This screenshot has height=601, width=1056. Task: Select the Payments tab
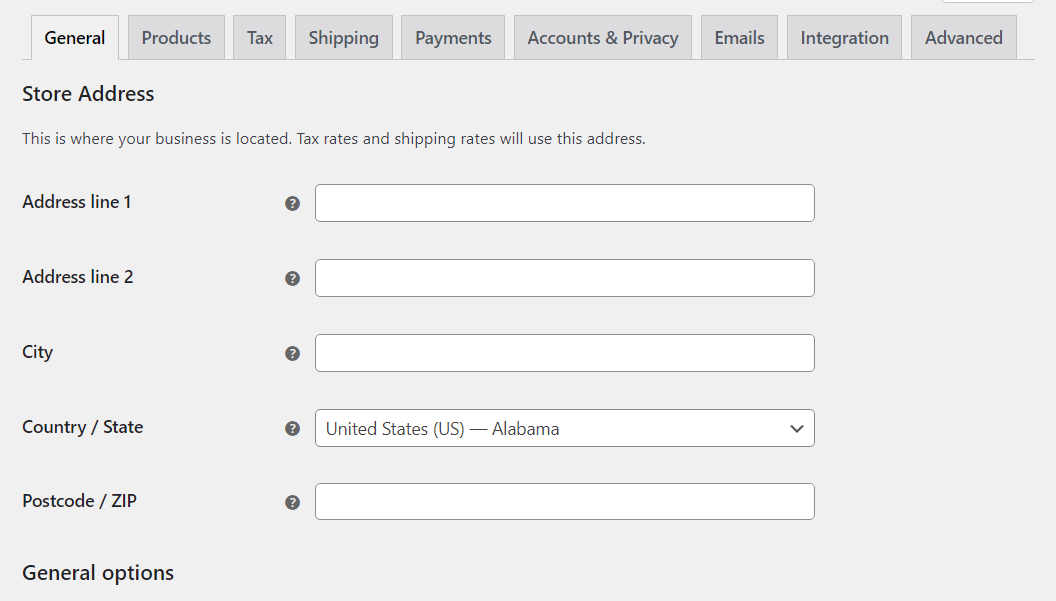[x=452, y=37]
